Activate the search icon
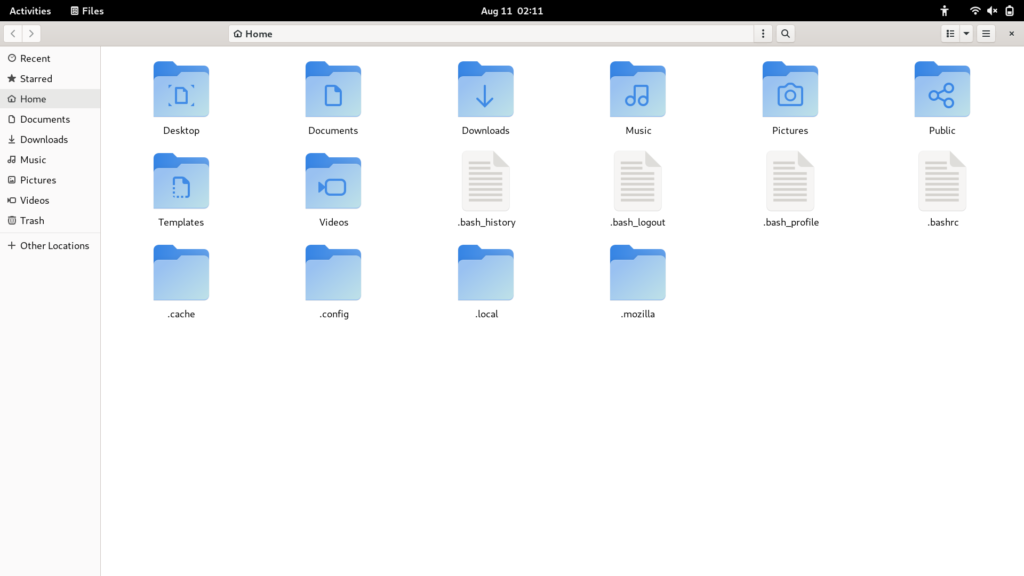 pyautogui.click(x=785, y=33)
